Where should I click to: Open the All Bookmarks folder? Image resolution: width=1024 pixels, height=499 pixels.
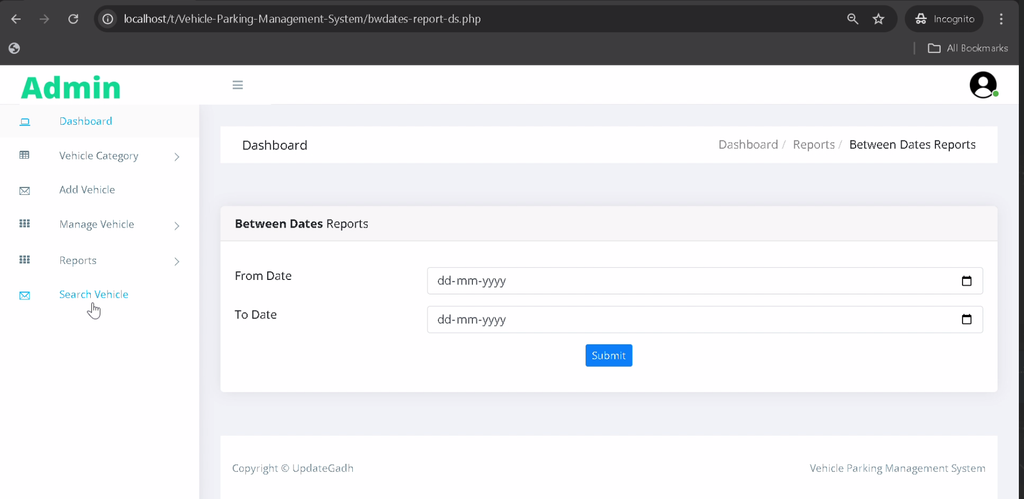(968, 48)
